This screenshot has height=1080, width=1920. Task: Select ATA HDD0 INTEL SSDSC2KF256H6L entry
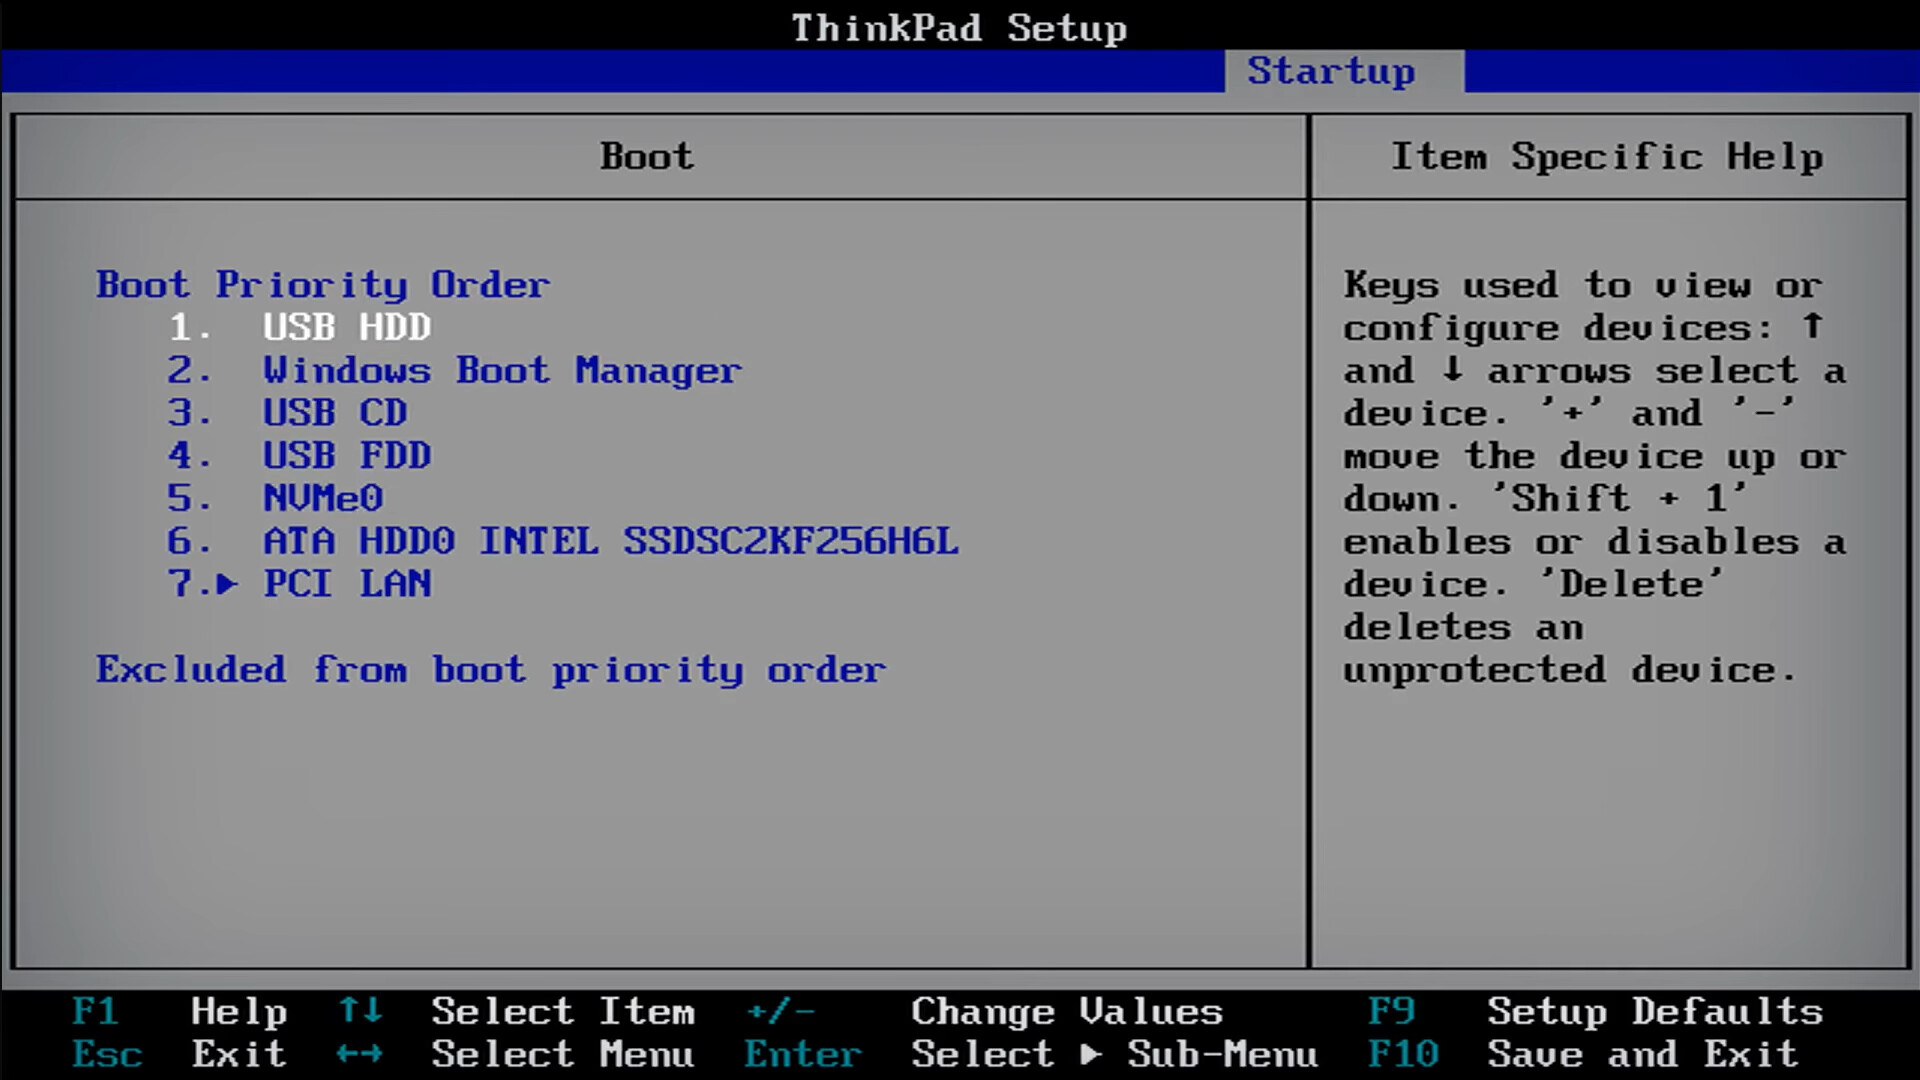click(610, 541)
